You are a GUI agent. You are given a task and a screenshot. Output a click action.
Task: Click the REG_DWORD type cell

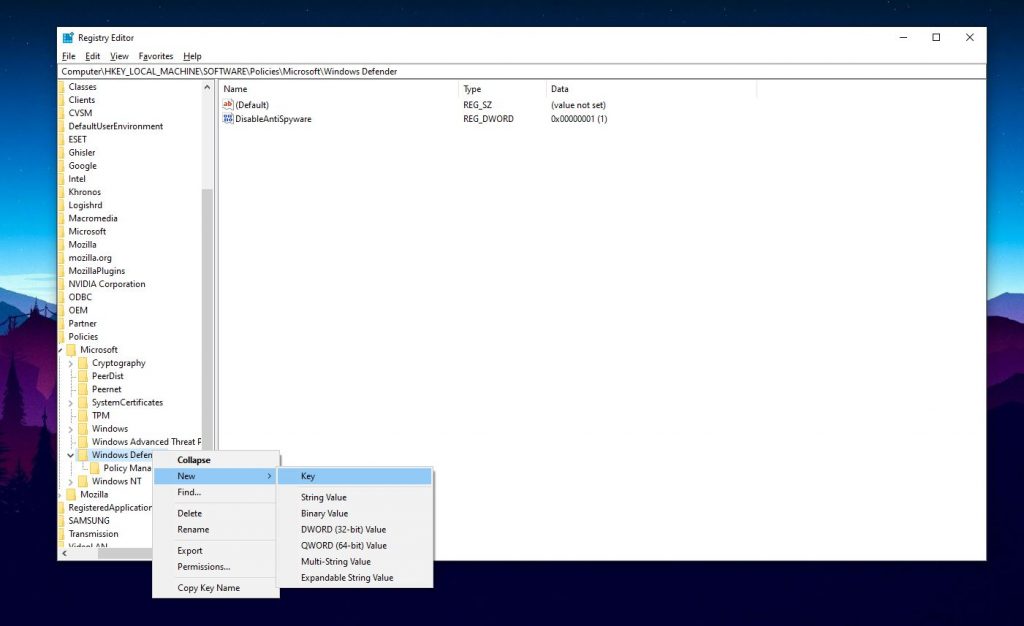[x=488, y=119]
